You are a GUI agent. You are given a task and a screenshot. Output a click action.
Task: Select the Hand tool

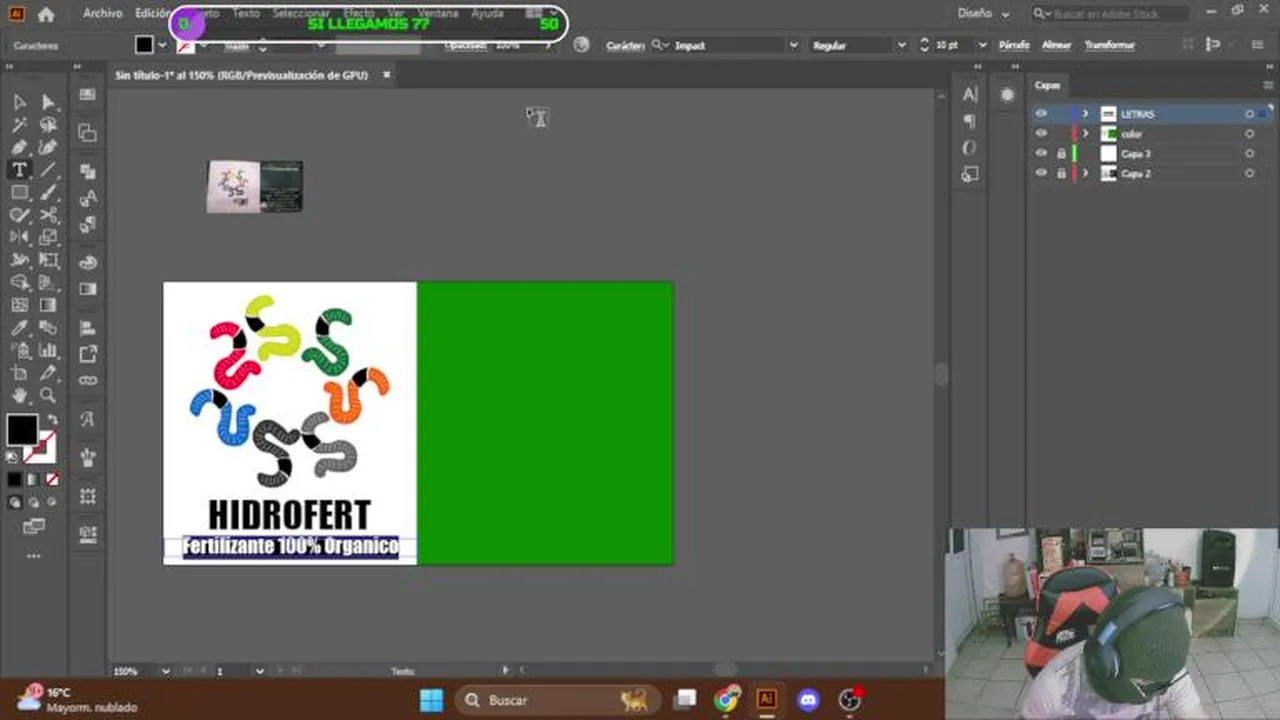(19, 396)
